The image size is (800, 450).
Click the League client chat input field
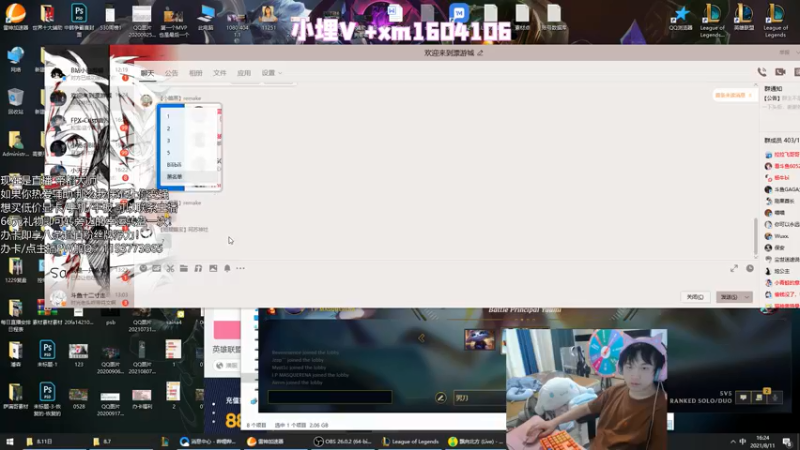(330, 397)
